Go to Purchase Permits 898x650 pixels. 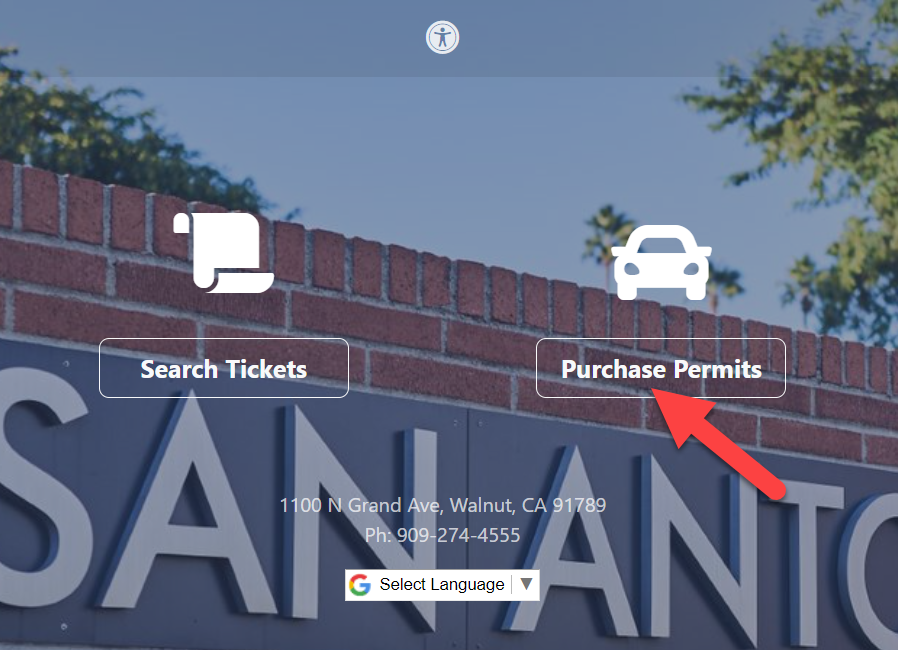pos(661,368)
